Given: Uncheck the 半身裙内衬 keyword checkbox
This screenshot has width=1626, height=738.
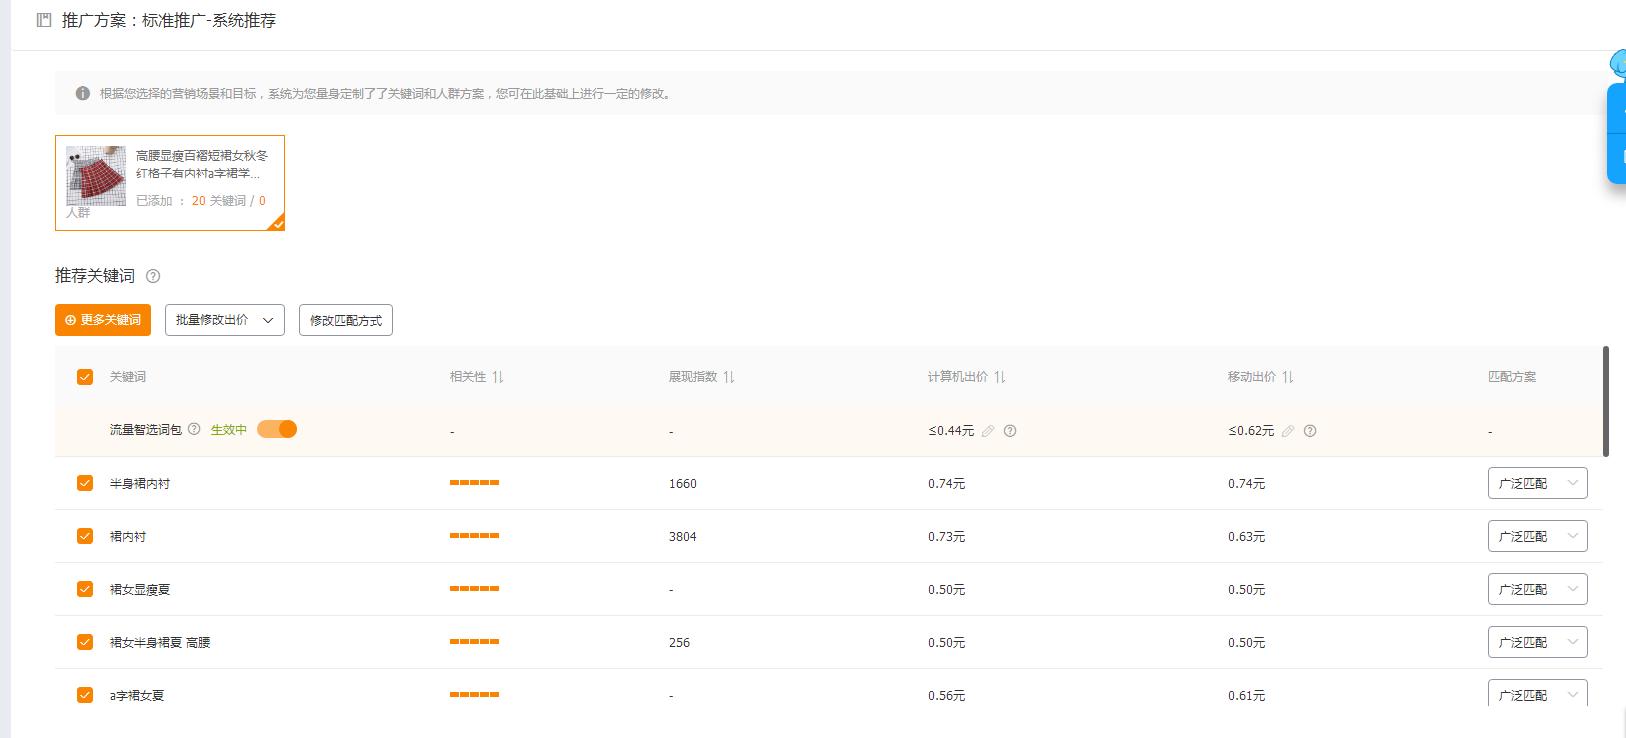Looking at the screenshot, I should coord(85,483).
